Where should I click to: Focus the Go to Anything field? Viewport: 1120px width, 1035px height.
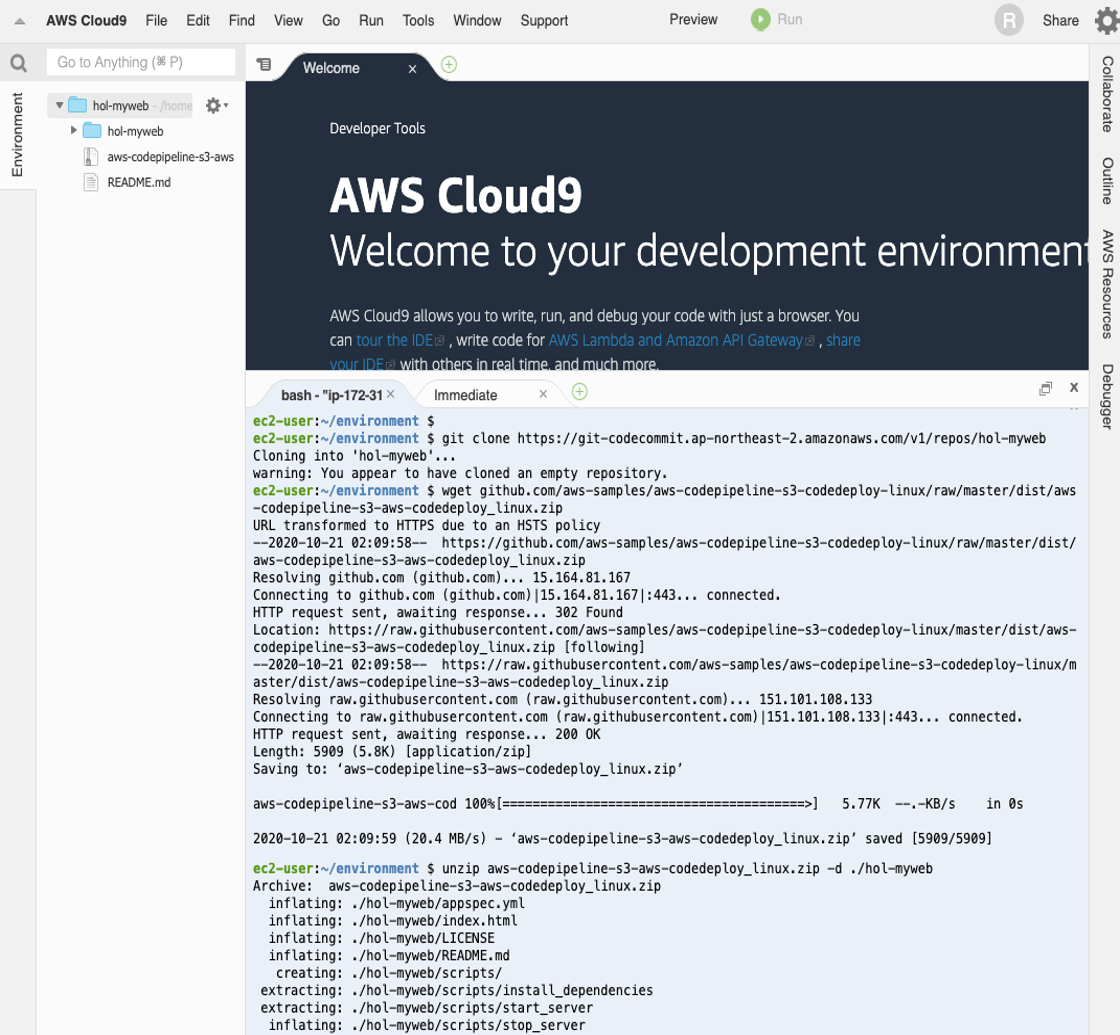pyautogui.click(x=141, y=63)
